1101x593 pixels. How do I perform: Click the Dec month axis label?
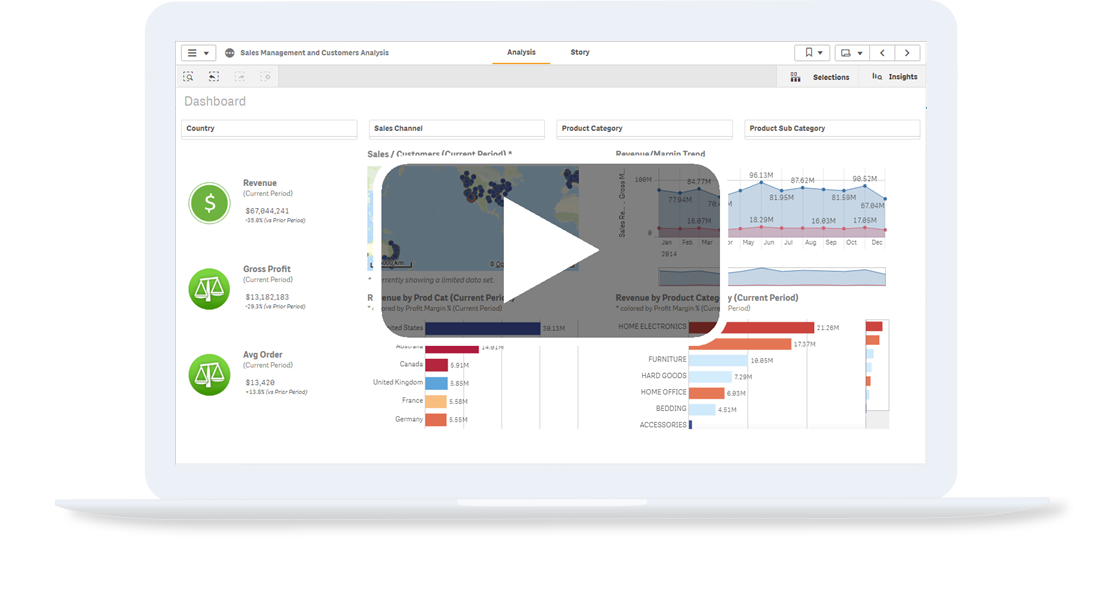pos(877,242)
